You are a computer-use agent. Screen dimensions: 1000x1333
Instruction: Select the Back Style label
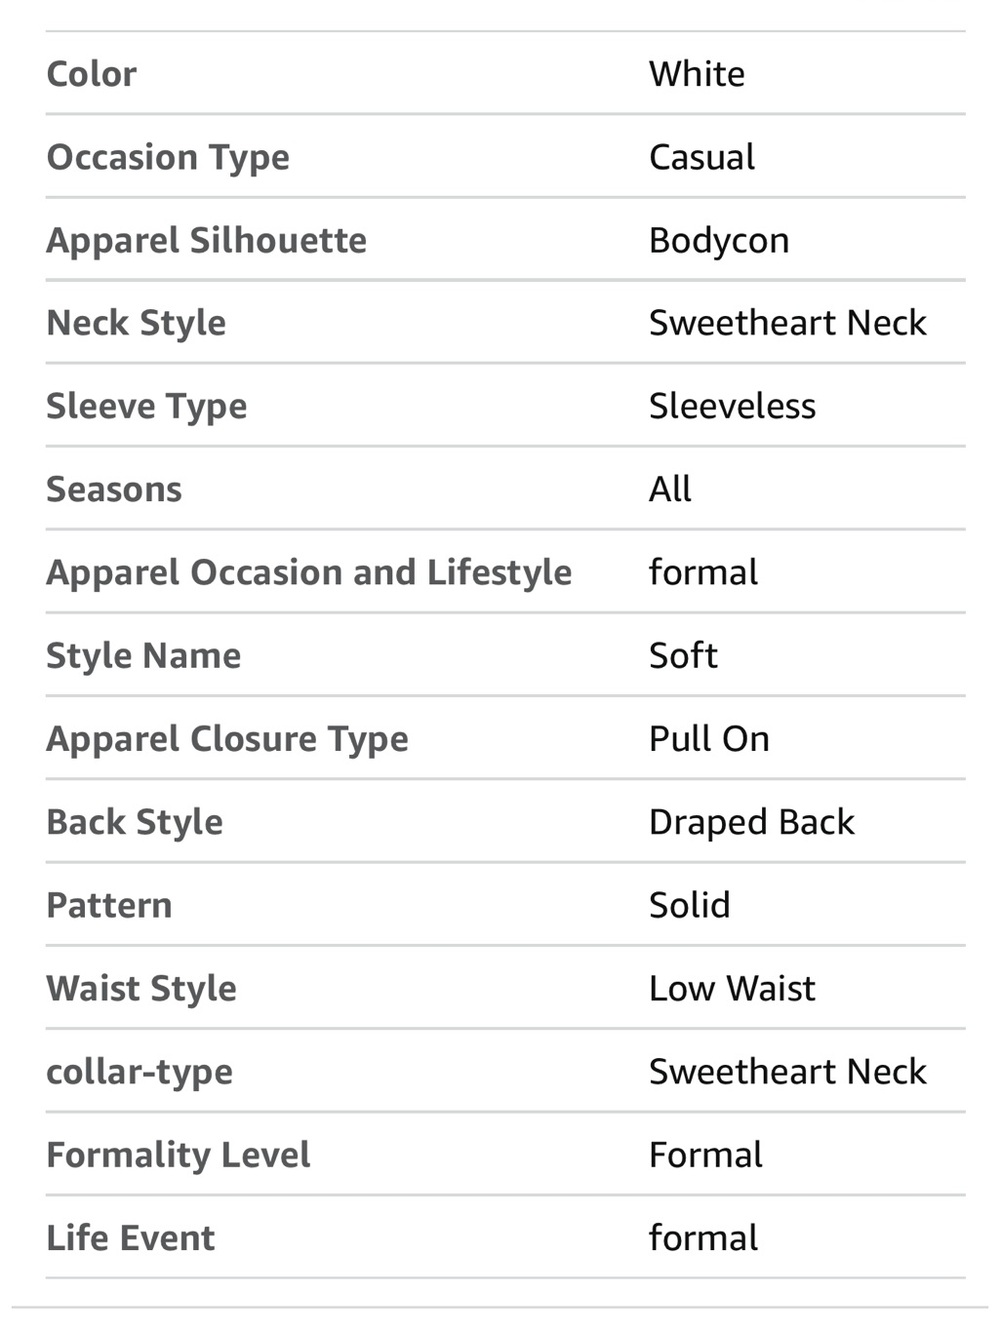coord(135,823)
